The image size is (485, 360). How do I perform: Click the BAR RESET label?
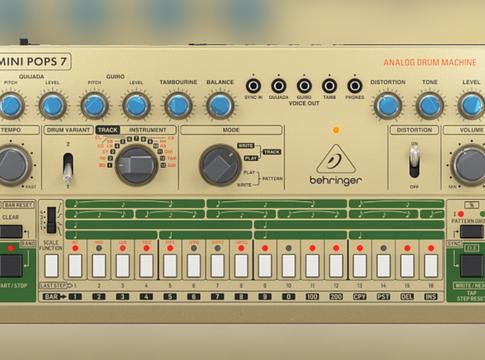pos(19,205)
